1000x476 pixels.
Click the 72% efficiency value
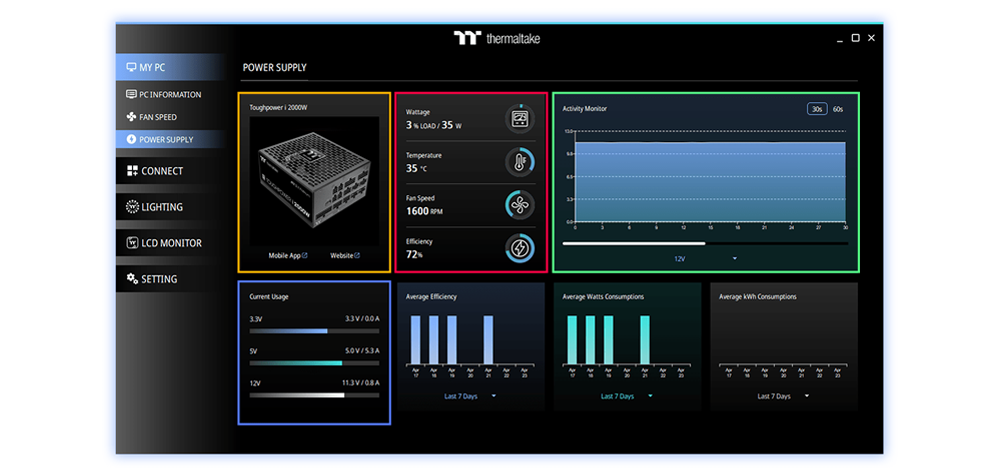tap(415, 254)
